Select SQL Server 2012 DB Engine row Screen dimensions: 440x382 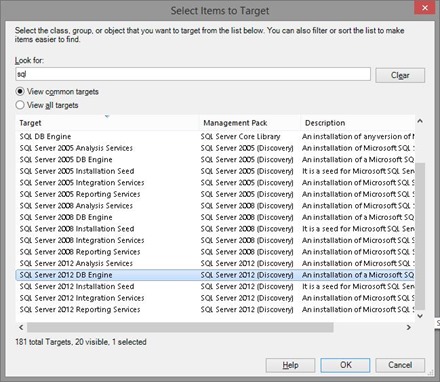point(215,275)
